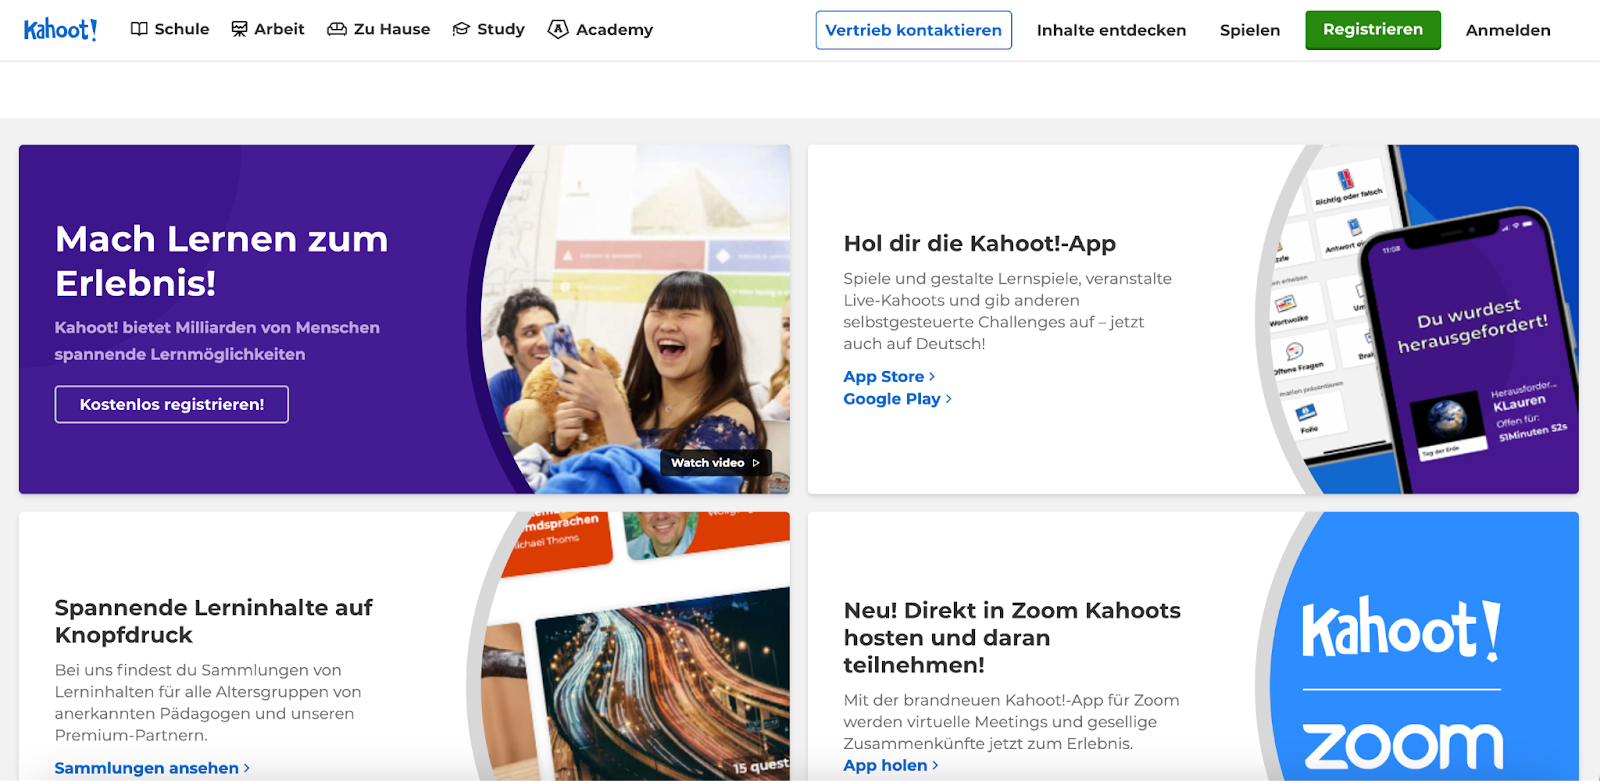Click the green Registrieren button

[x=1373, y=30]
